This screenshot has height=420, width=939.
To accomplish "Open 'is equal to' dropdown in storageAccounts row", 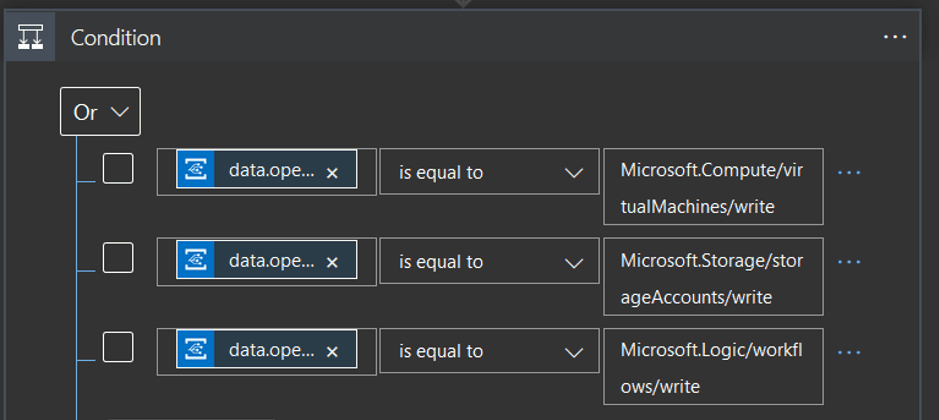I will click(489, 261).
